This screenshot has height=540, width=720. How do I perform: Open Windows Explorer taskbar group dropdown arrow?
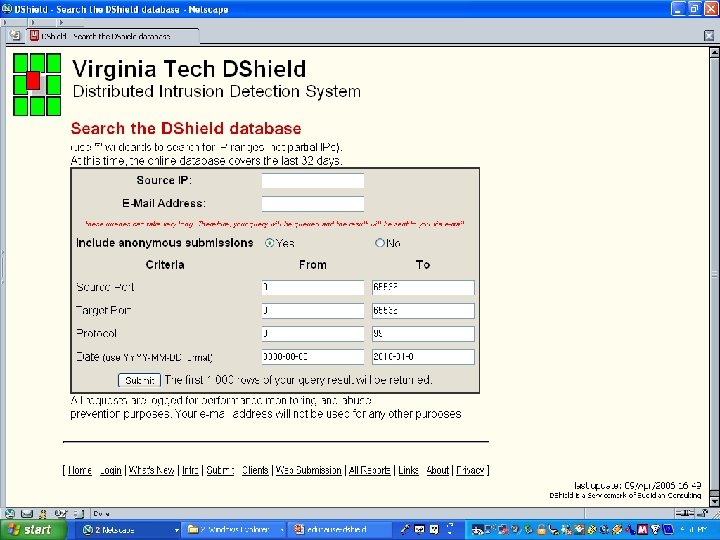coord(281,530)
